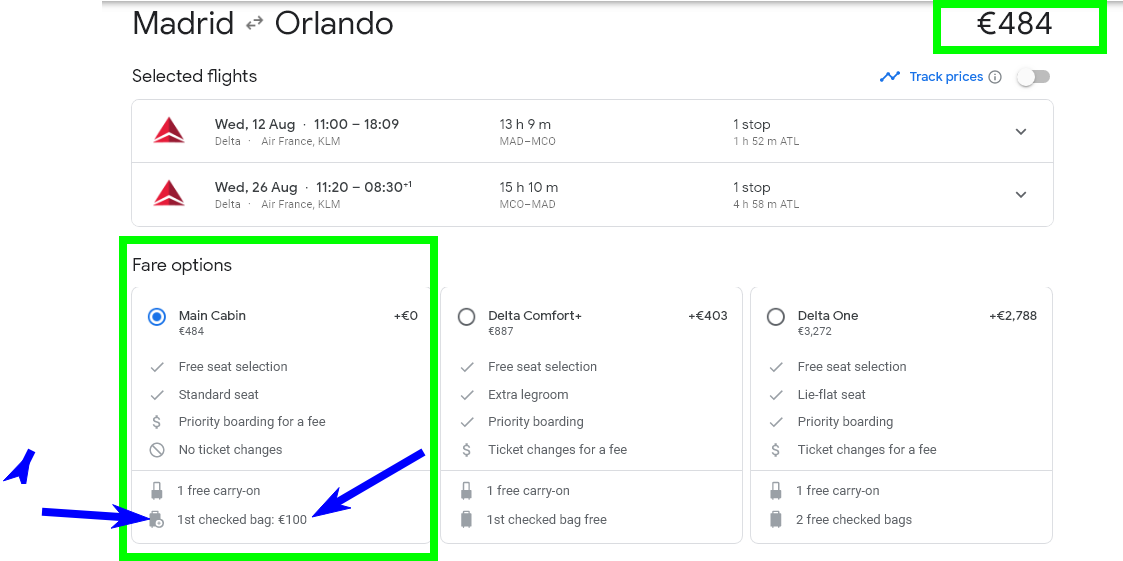This screenshot has width=1123, height=561.
Task: Select the Main Cabin fare radio button
Action: (157, 317)
